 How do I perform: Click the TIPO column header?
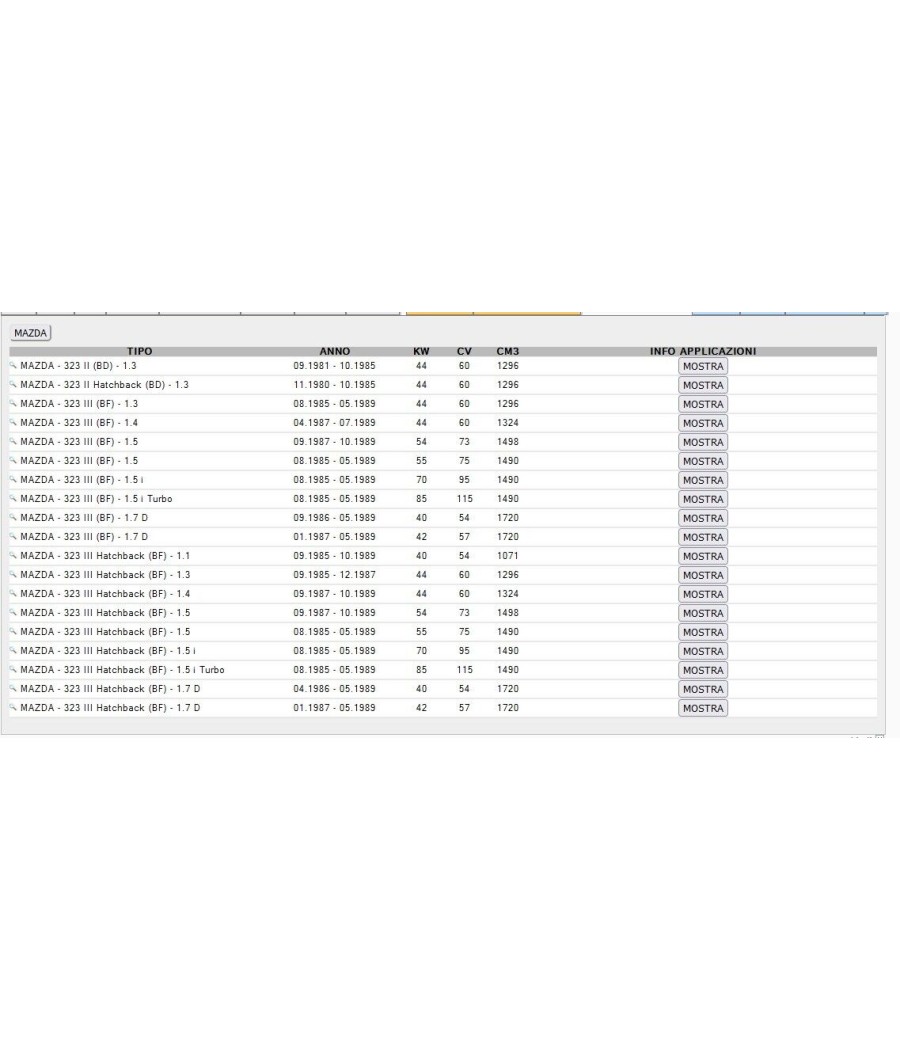139,351
